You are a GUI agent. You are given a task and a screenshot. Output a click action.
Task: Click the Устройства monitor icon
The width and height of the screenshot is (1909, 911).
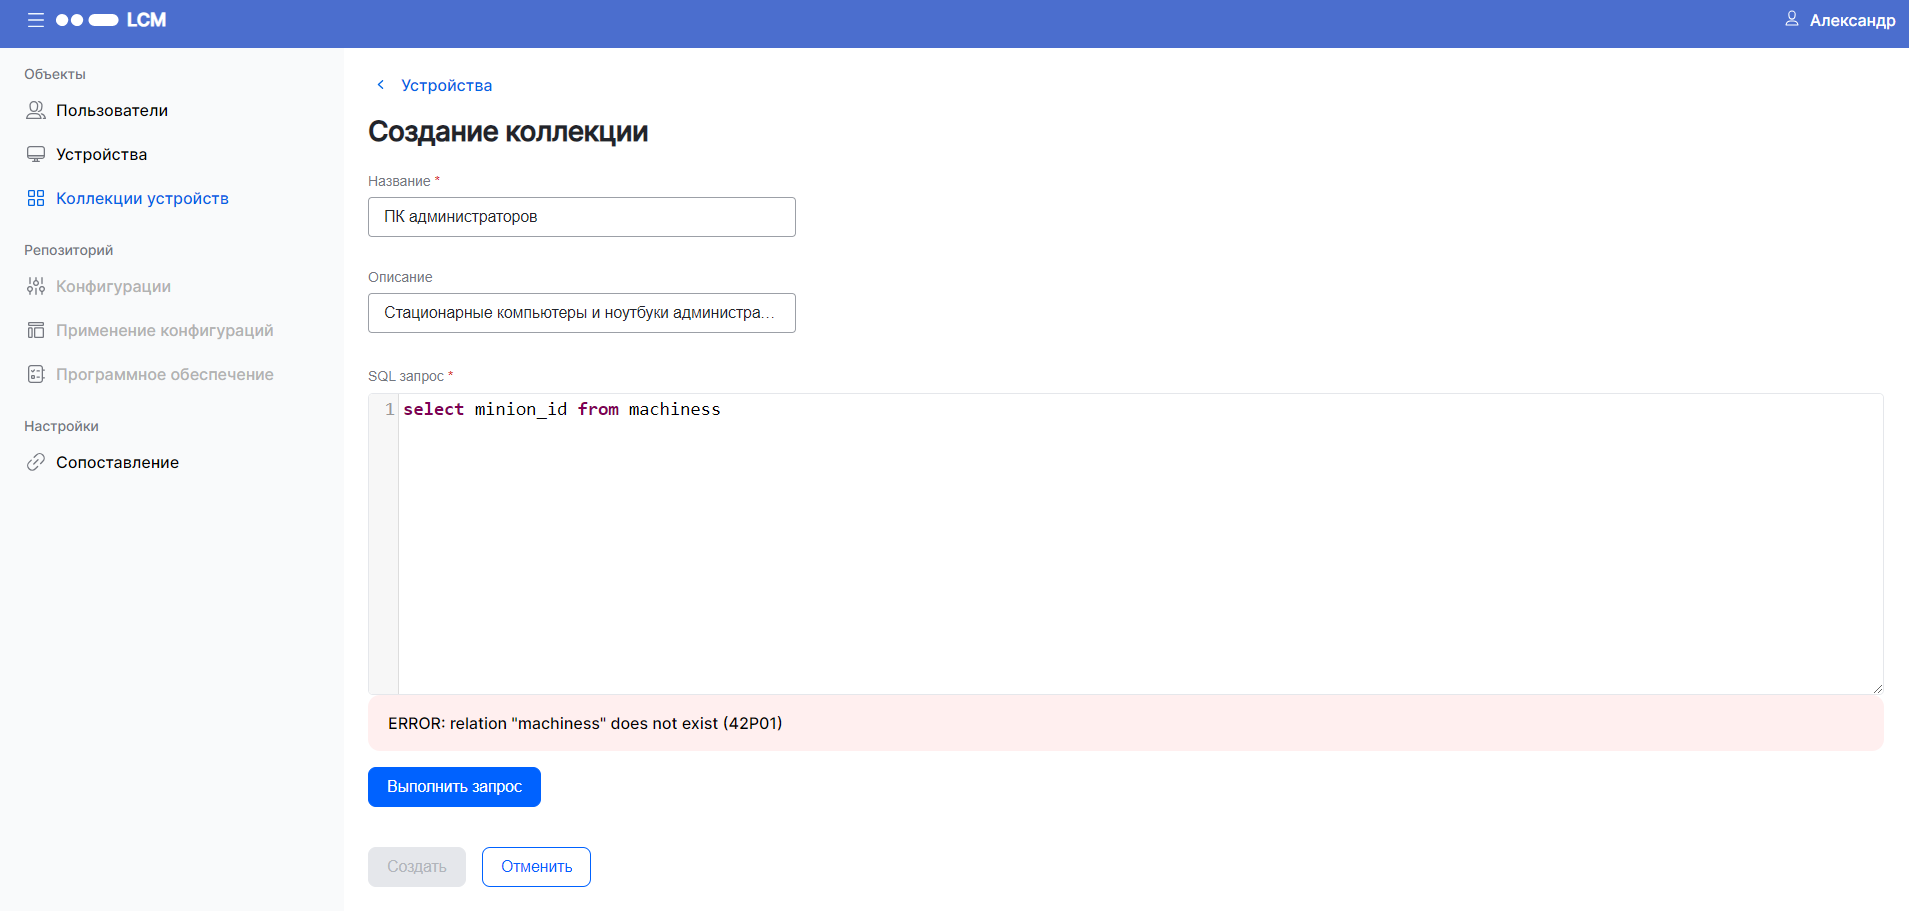36,154
